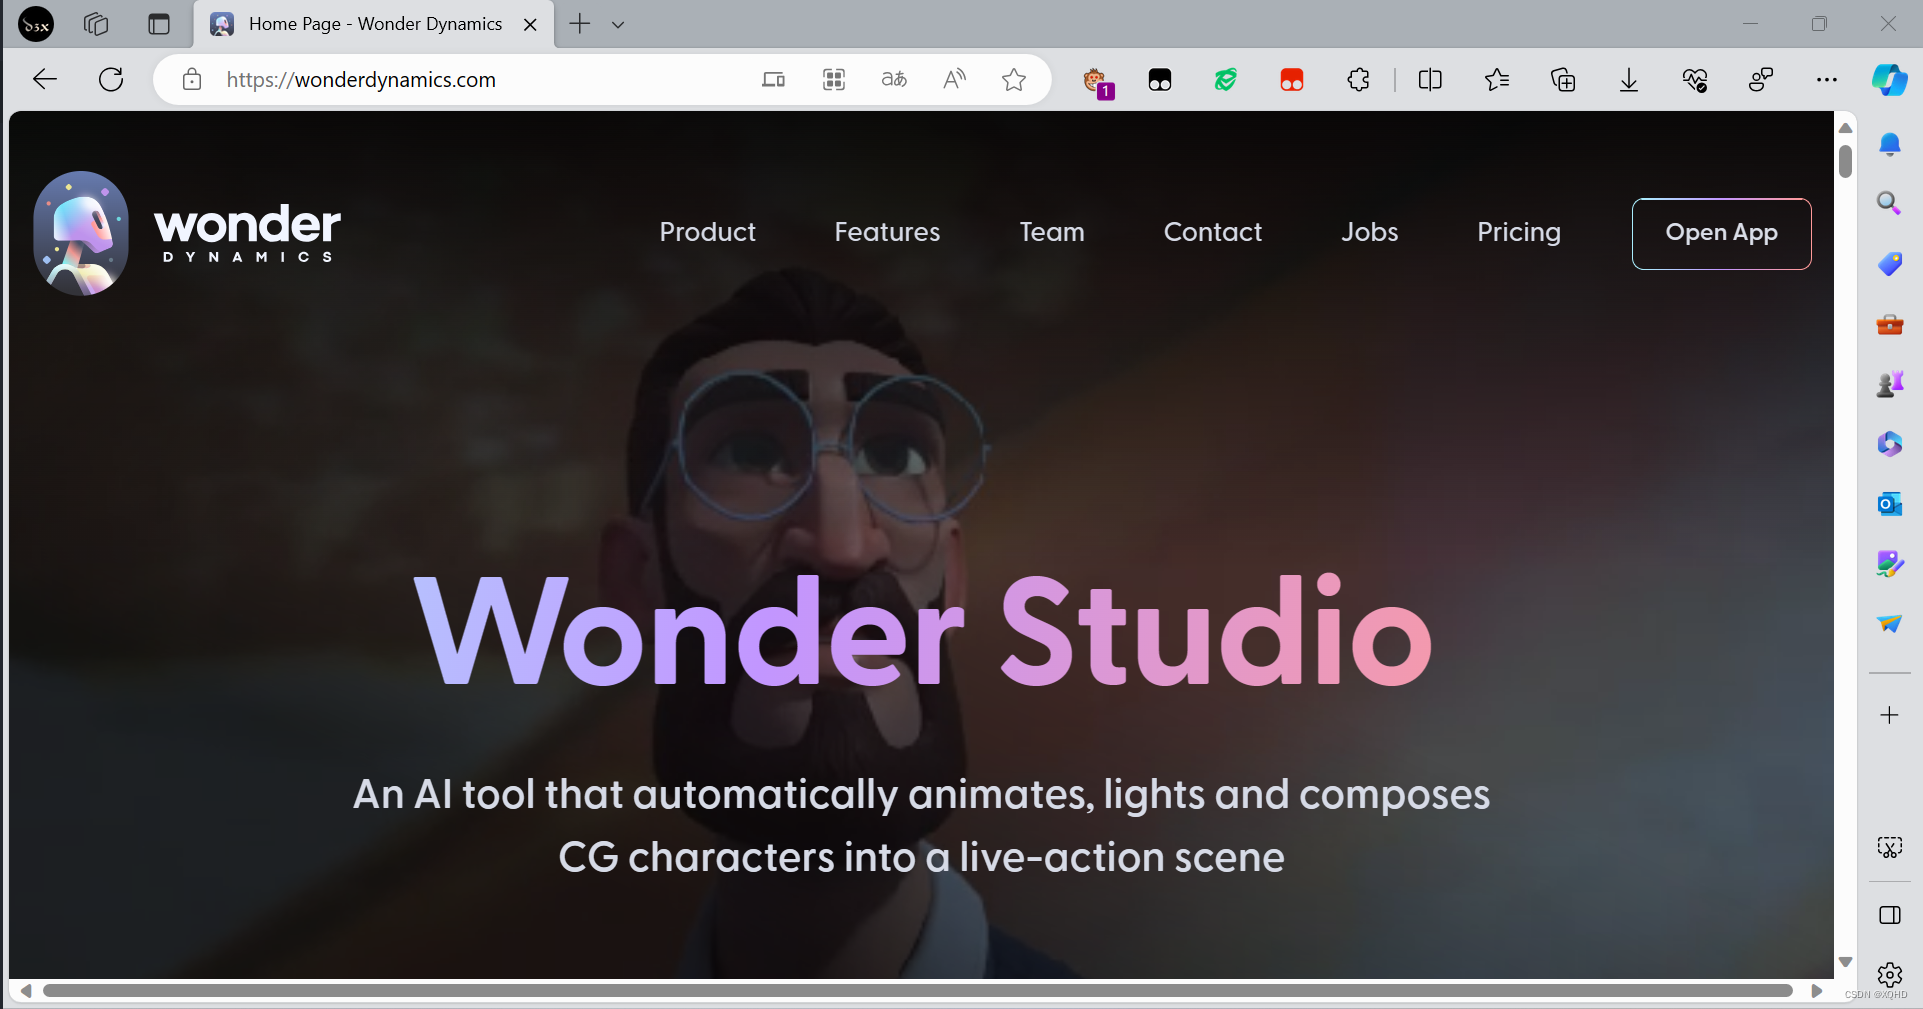The height and width of the screenshot is (1009, 1923).
Task: Add page to favorites star icon
Action: [x=1014, y=80]
